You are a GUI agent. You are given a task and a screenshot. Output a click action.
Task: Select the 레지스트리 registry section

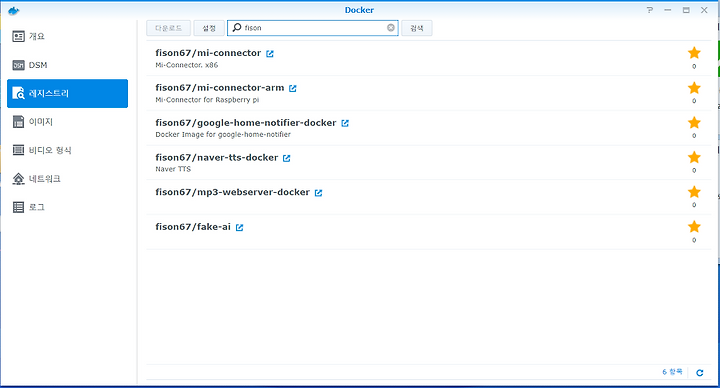pos(68,93)
